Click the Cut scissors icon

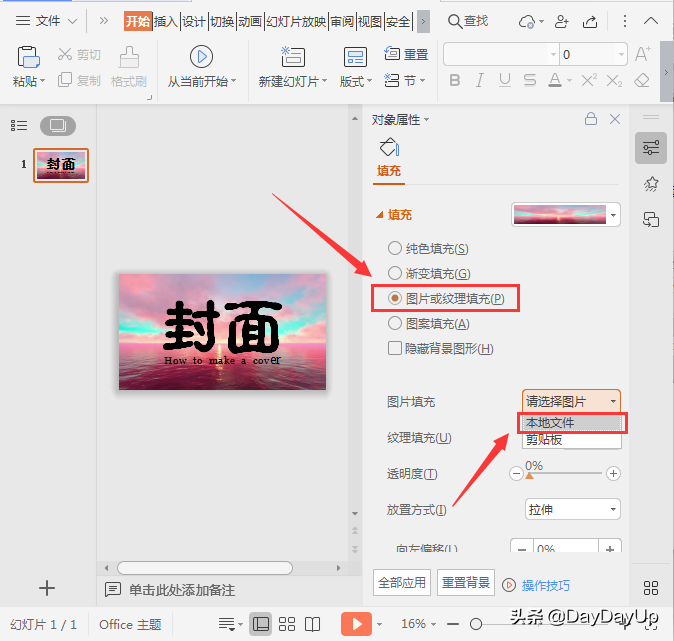[x=65, y=54]
